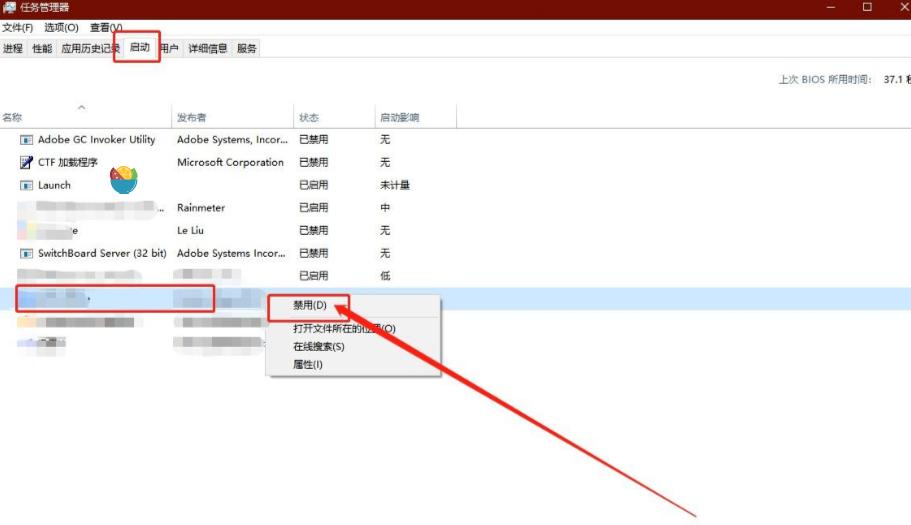The width and height of the screenshot is (911, 525).
Task: Open the 详细信息 tab
Action: tap(207, 48)
